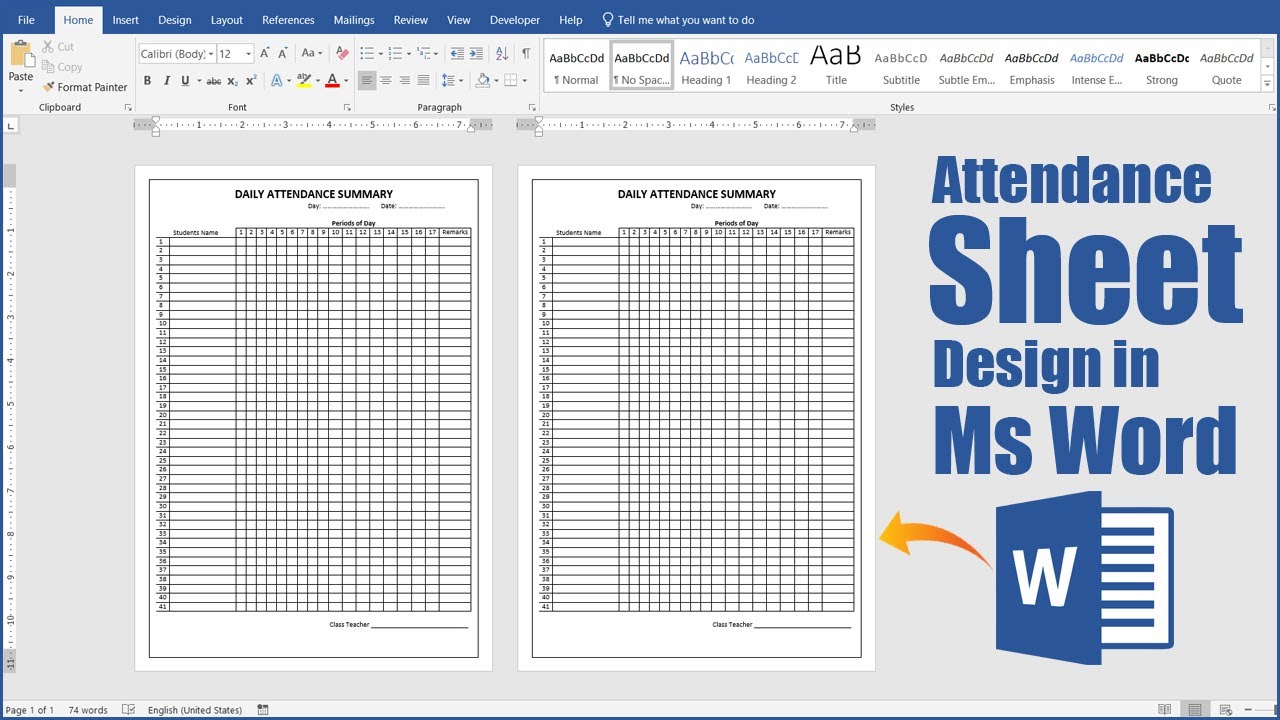Open the File tab
This screenshot has height=720, width=1280.
[x=26, y=20]
